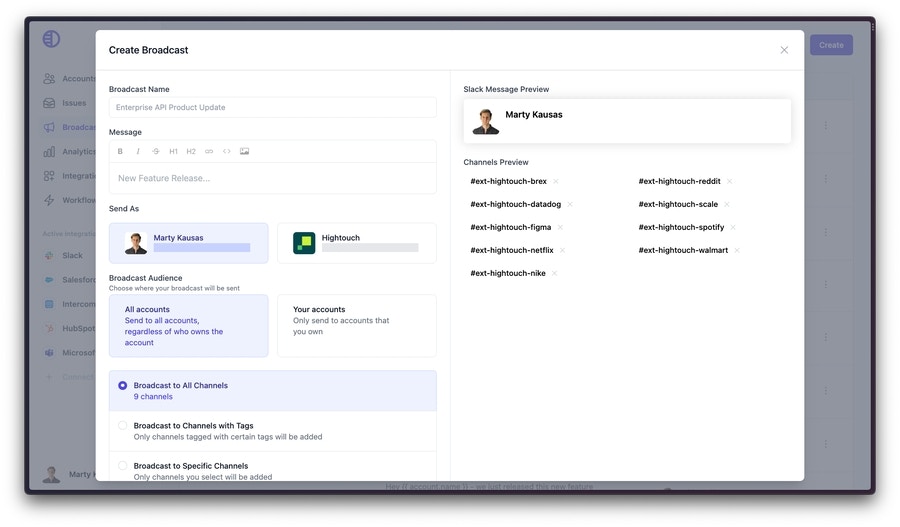Screen dimensions: 900x527
Task: Click Marty Kausas avatar in Slack preview
Action: tap(486, 122)
